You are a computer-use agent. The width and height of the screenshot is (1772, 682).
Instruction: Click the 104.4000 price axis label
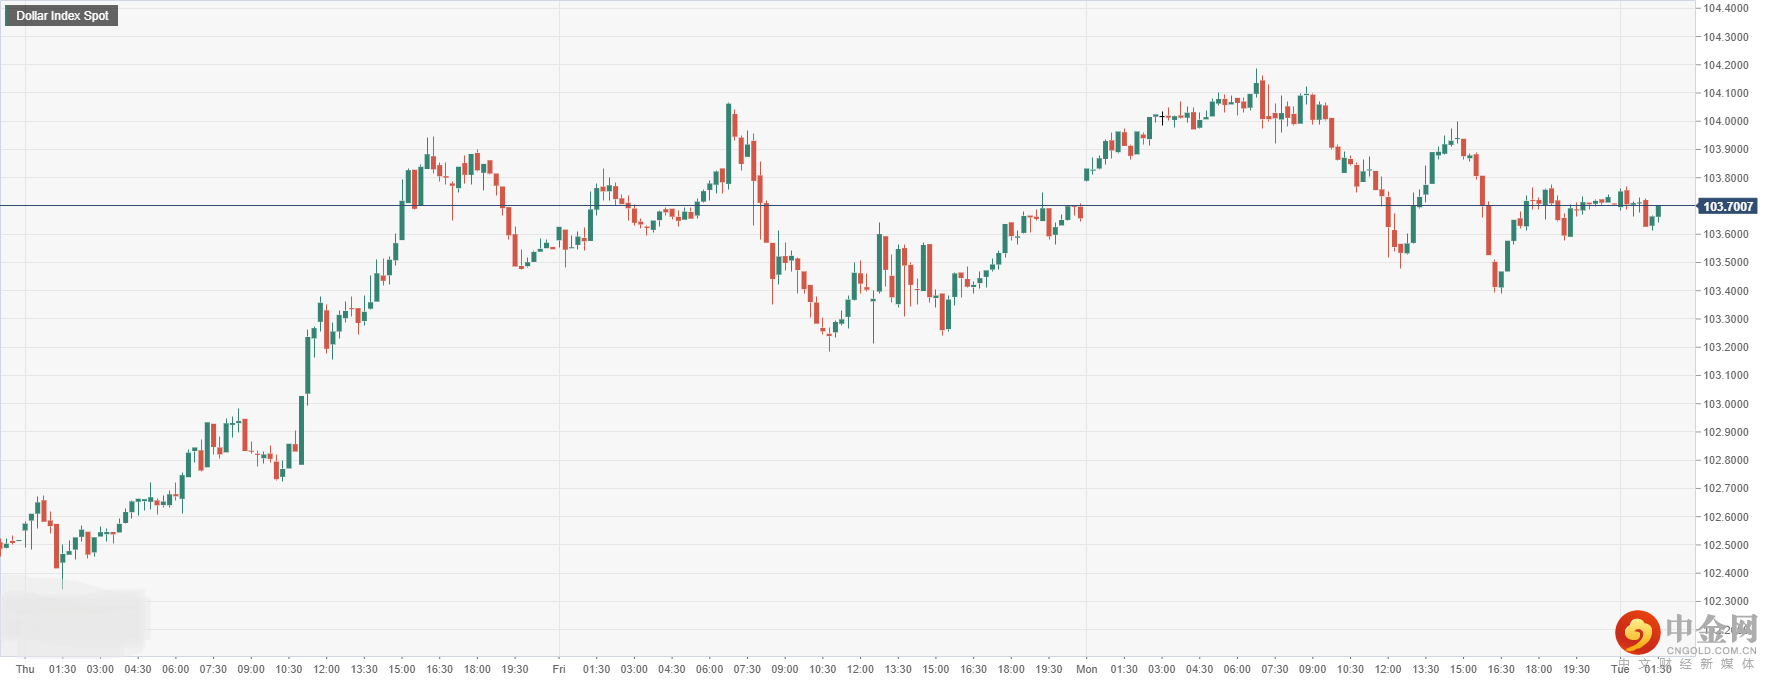pos(1726,8)
